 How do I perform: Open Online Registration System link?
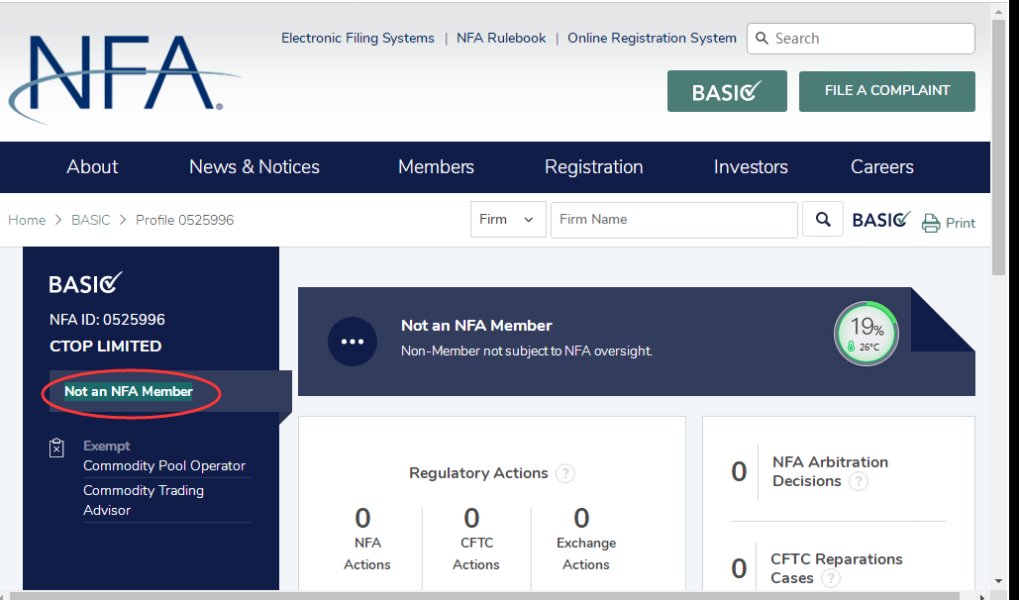coord(652,38)
